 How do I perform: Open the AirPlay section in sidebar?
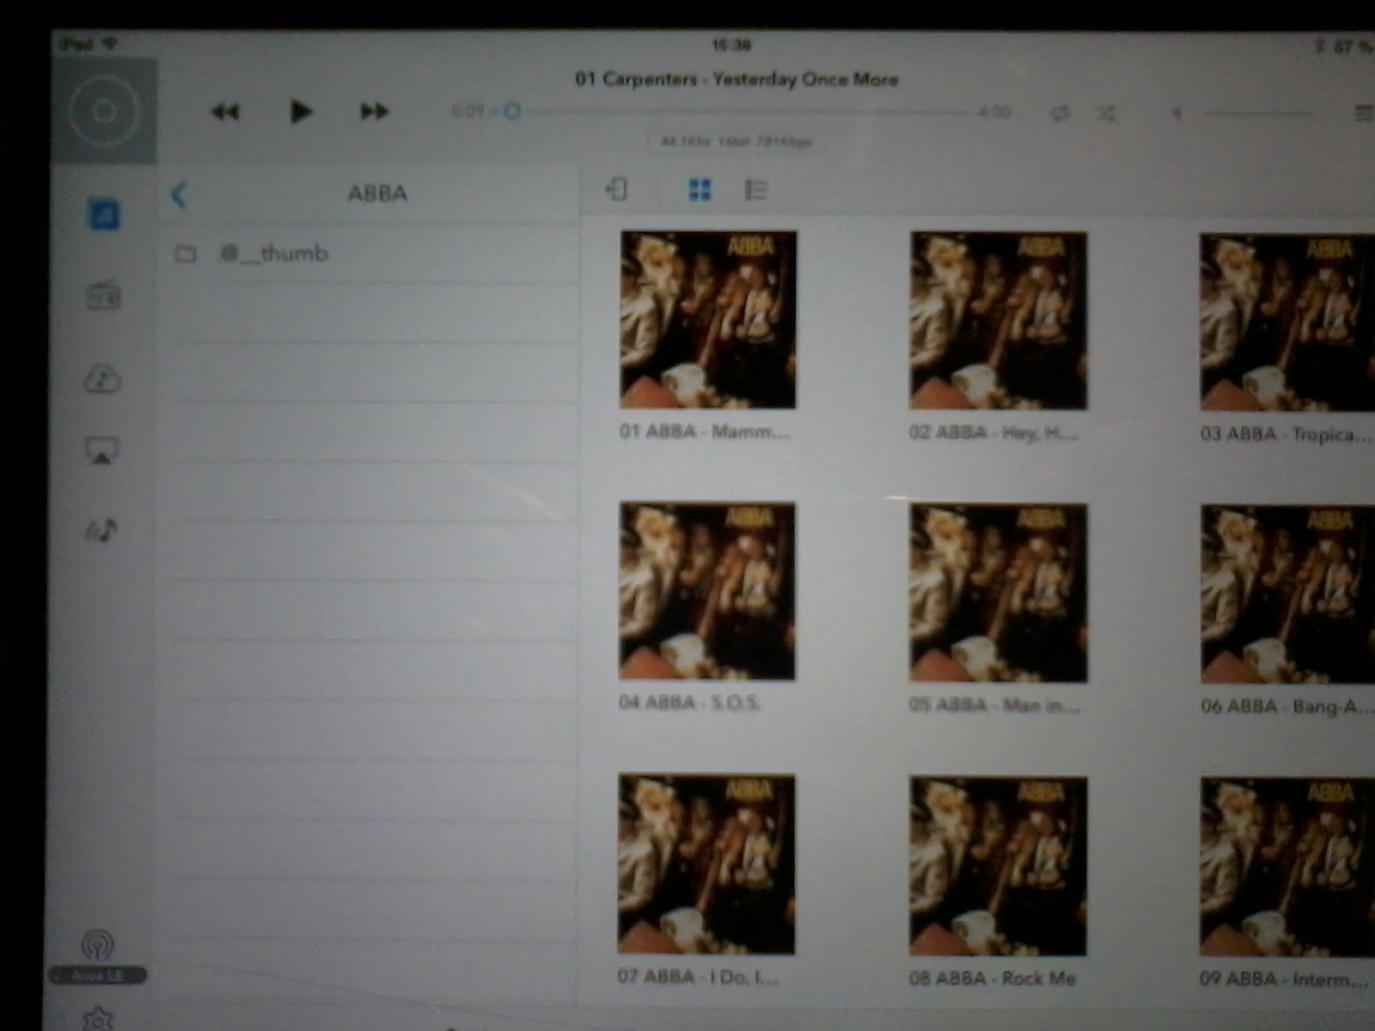102,451
